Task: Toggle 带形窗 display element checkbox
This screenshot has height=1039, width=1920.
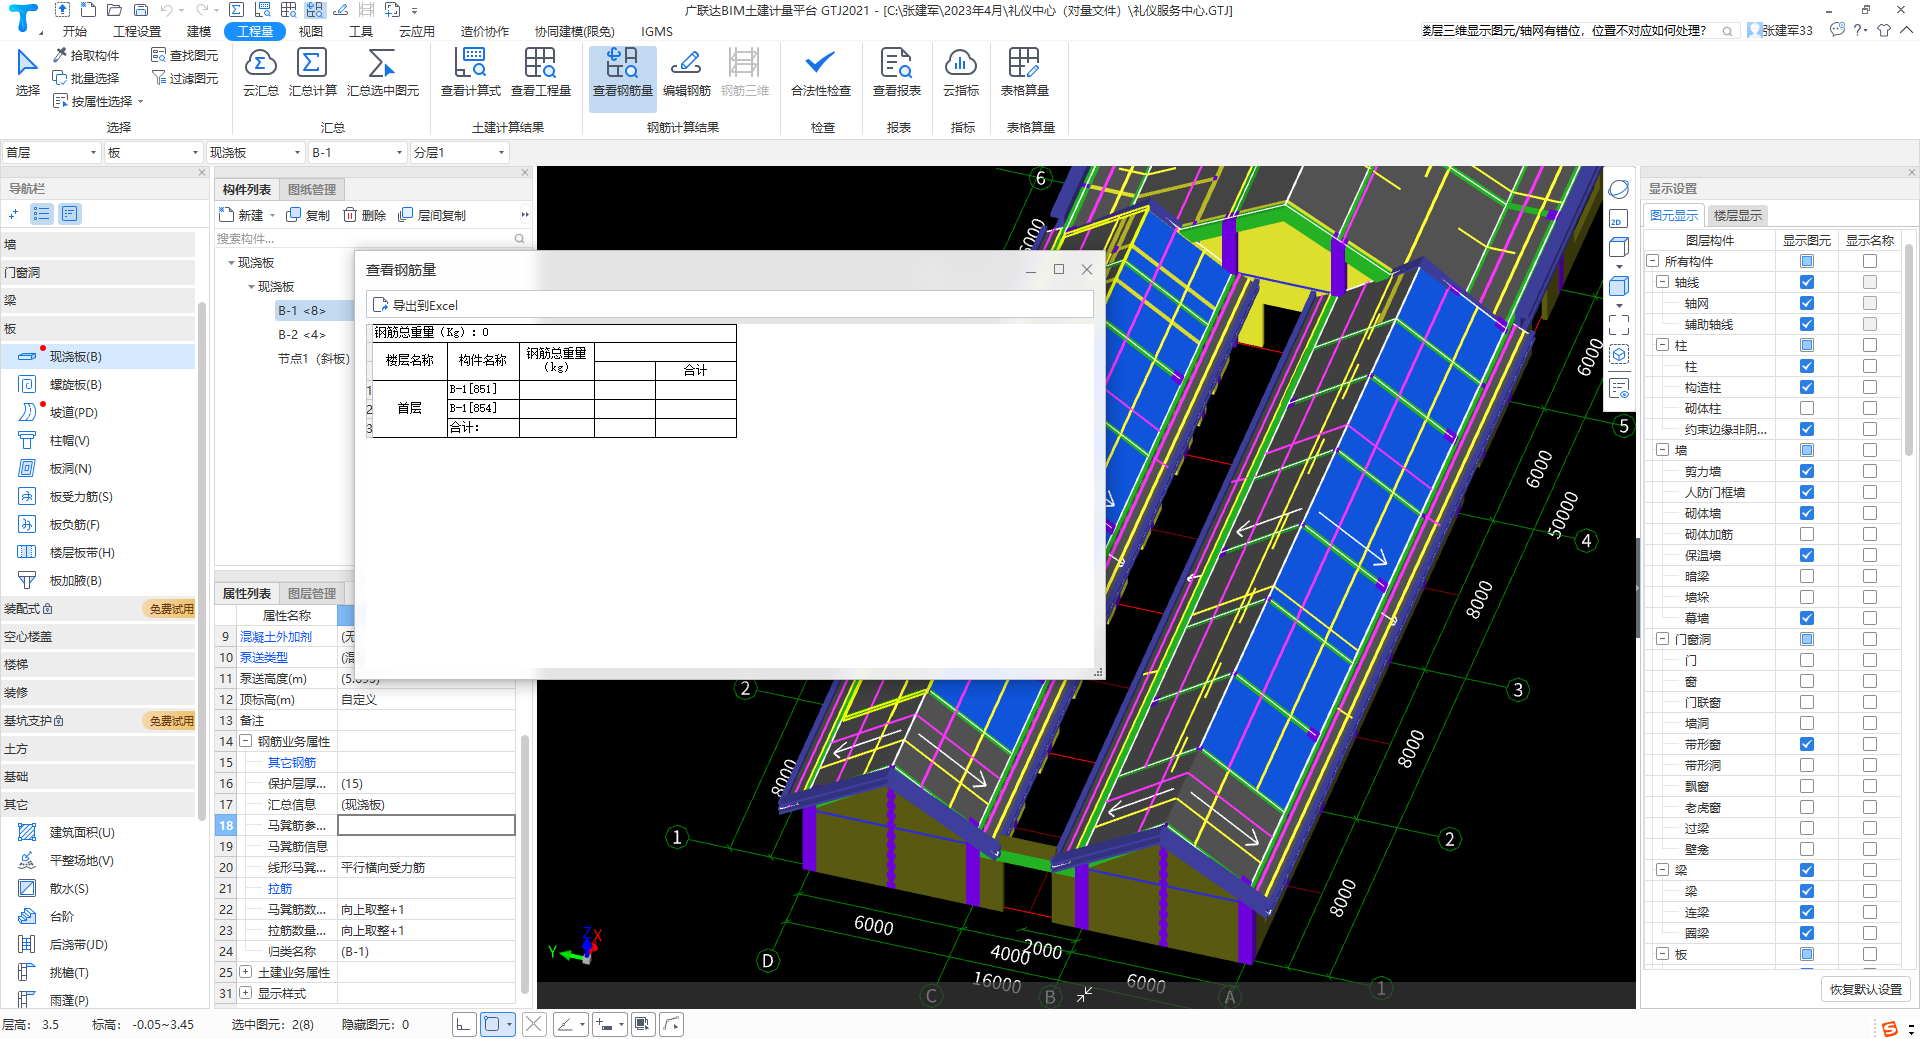Action: coord(1807,744)
